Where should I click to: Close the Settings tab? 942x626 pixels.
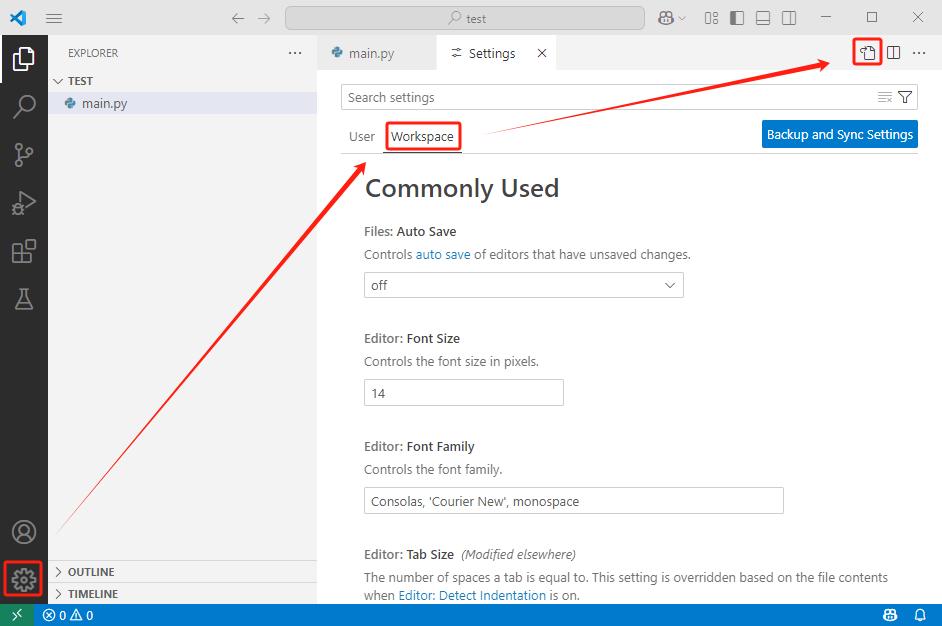[542, 53]
